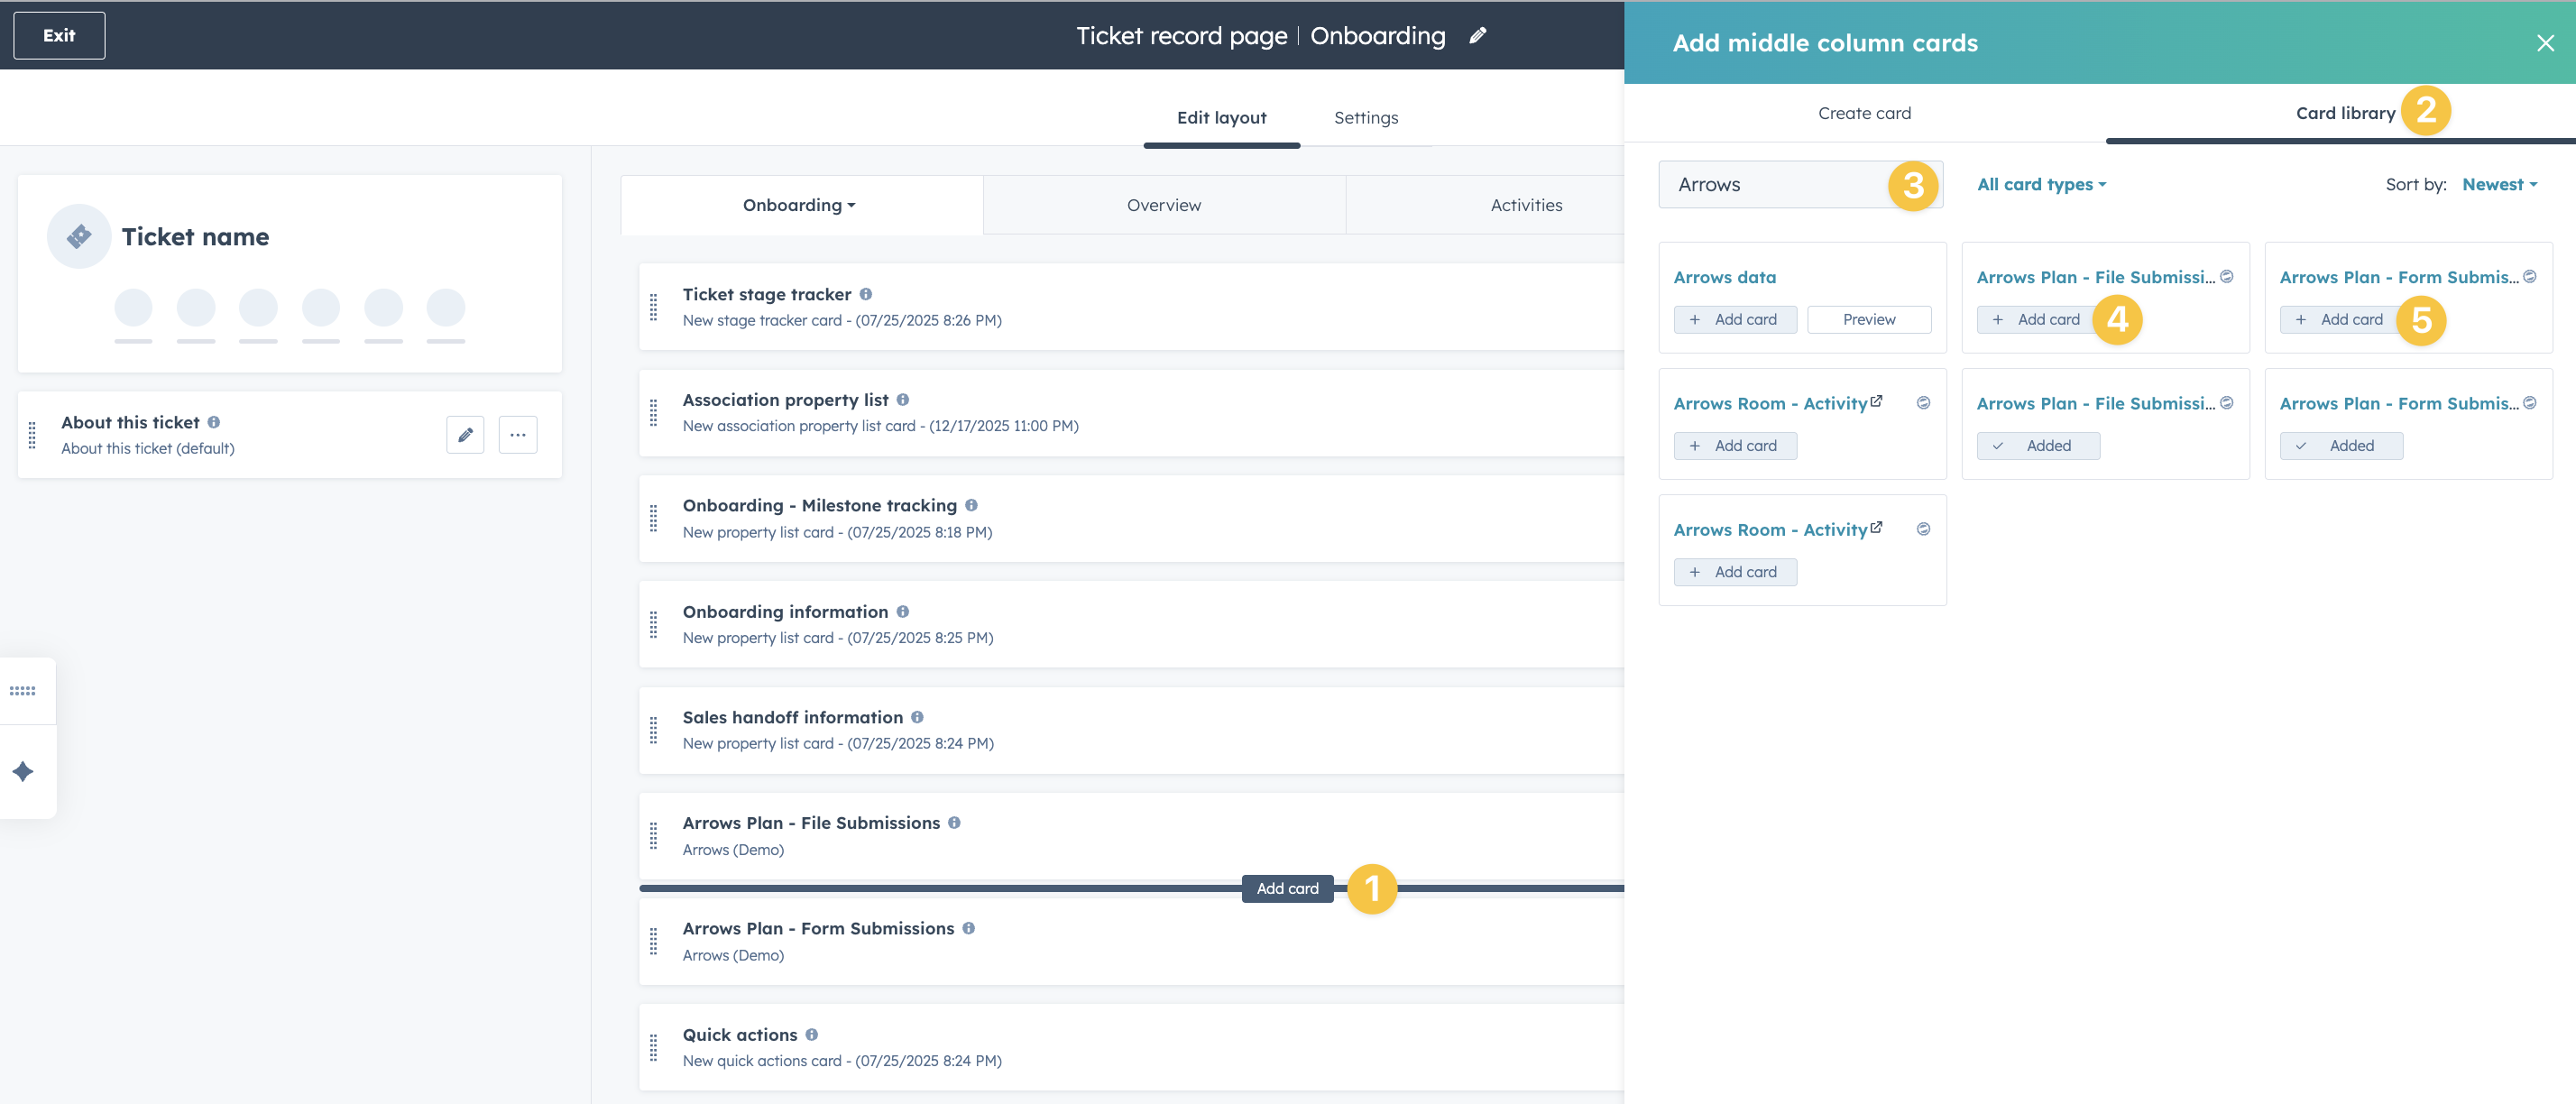
Task: Open About this ticket ellipsis menu
Action: 517,435
